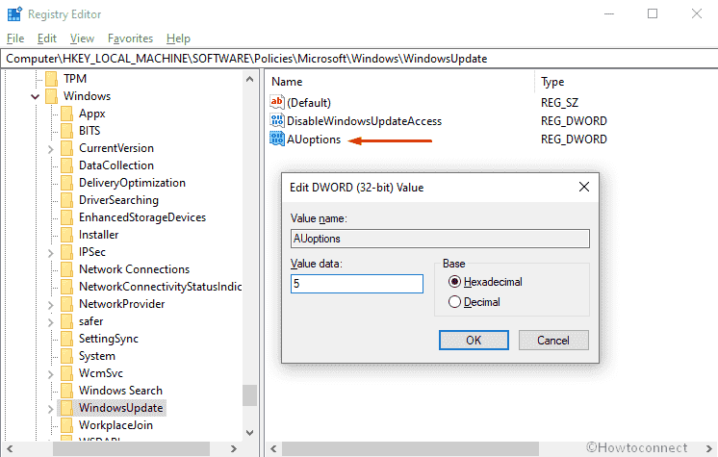Click the registry path address bar
The width and height of the screenshot is (718, 457).
click(359, 59)
